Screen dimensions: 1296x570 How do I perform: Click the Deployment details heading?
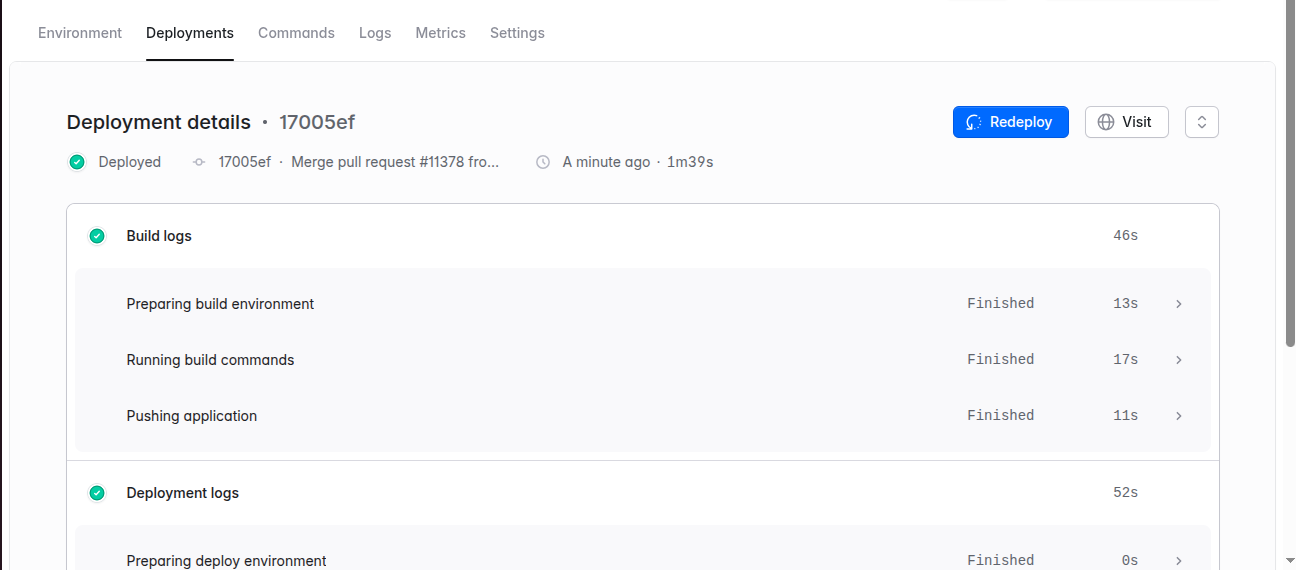pos(159,122)
